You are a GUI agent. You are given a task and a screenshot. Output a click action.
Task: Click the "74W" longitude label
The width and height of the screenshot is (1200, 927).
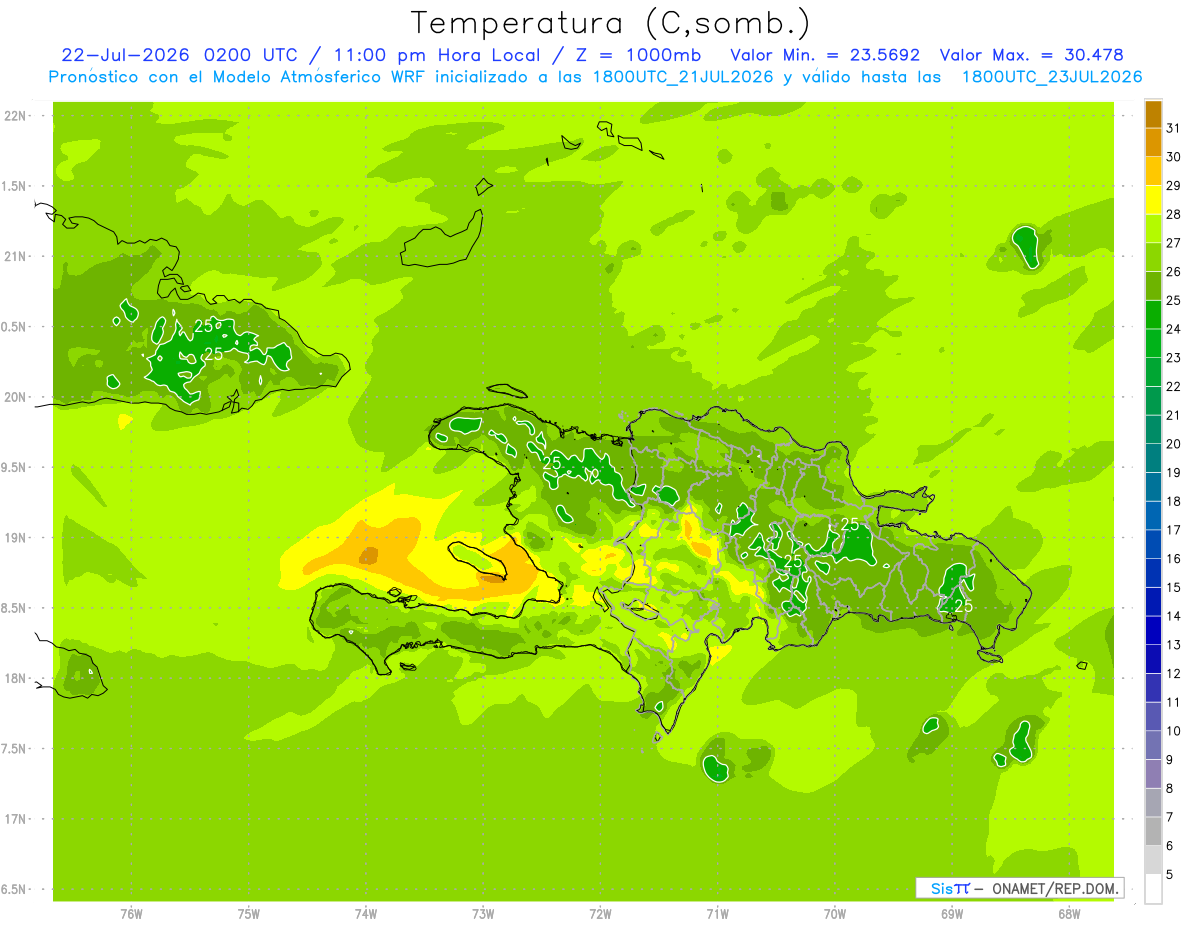click(366, 913)
